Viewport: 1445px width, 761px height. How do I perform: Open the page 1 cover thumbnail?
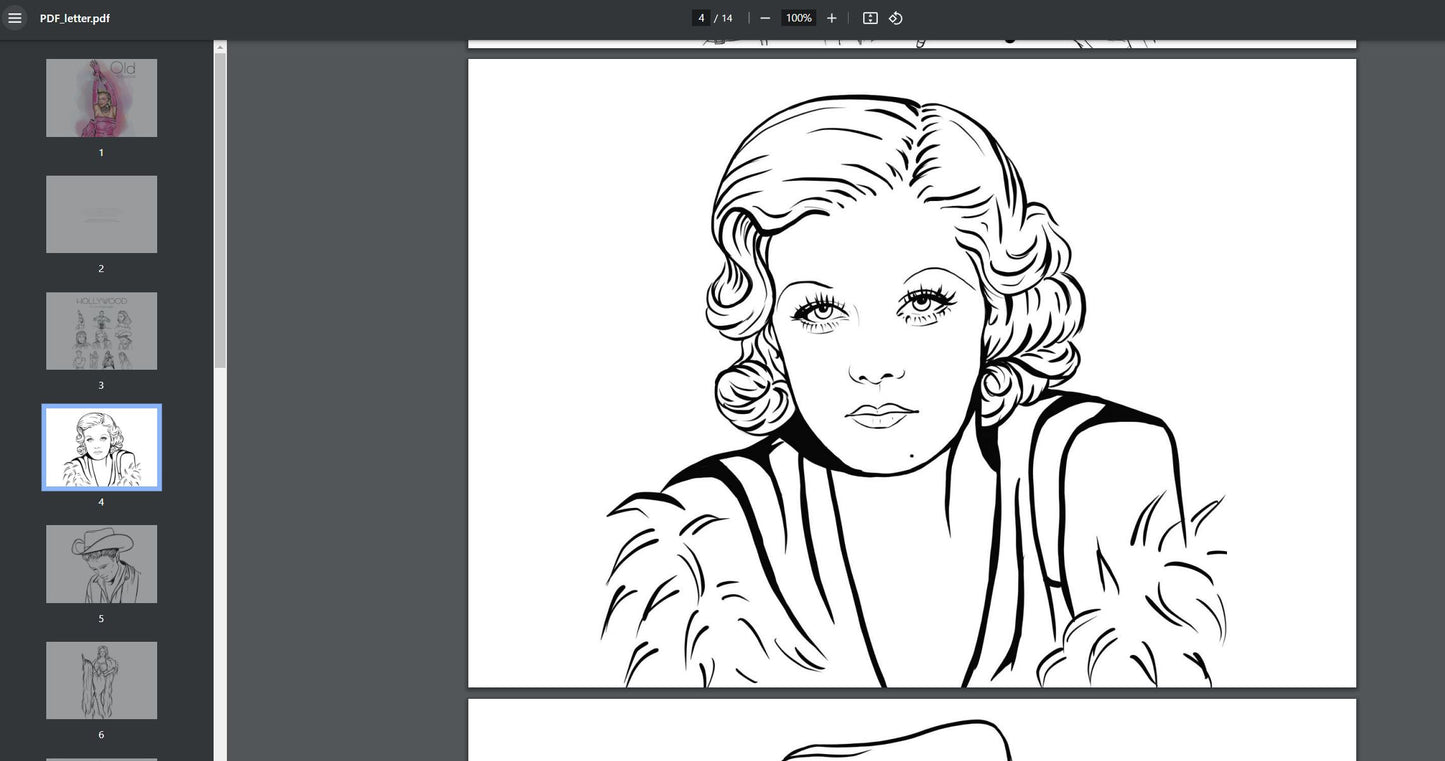click(101, 98)
